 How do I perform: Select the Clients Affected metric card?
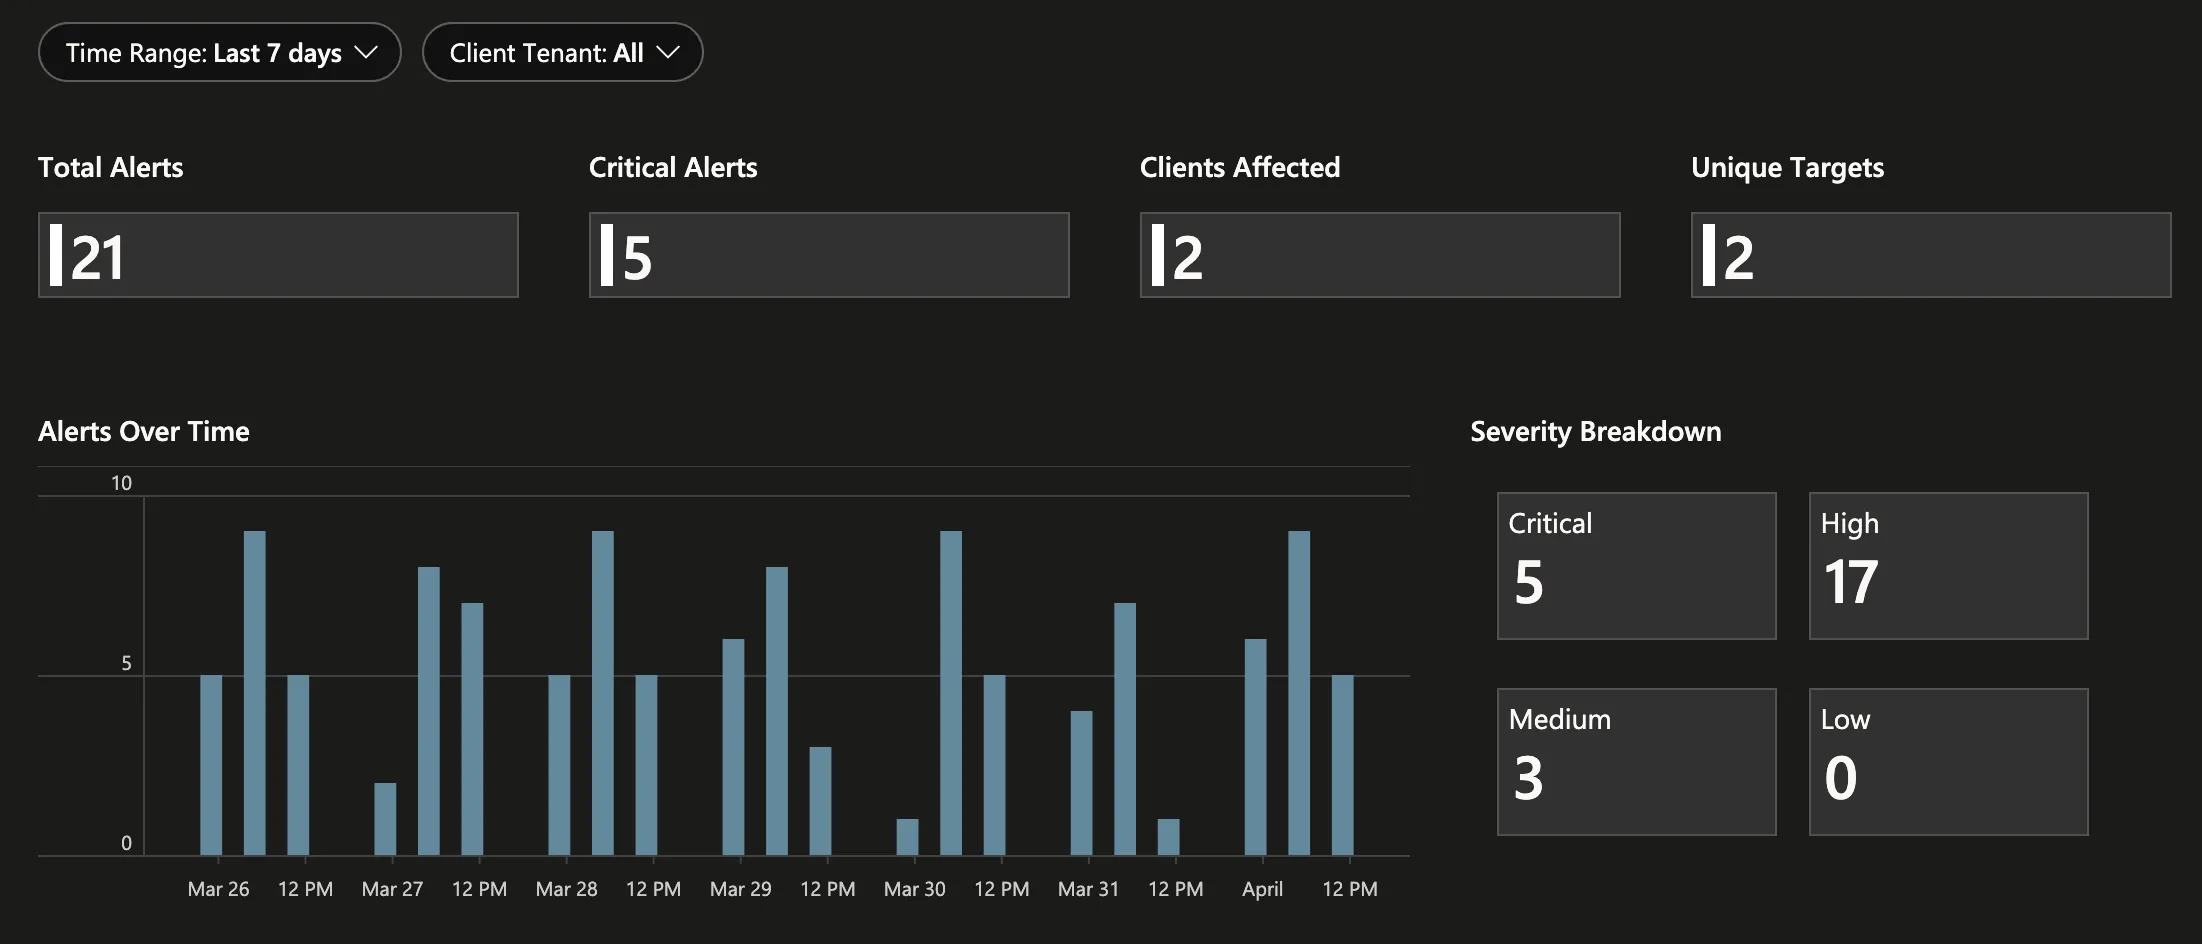coord(1379,255)
